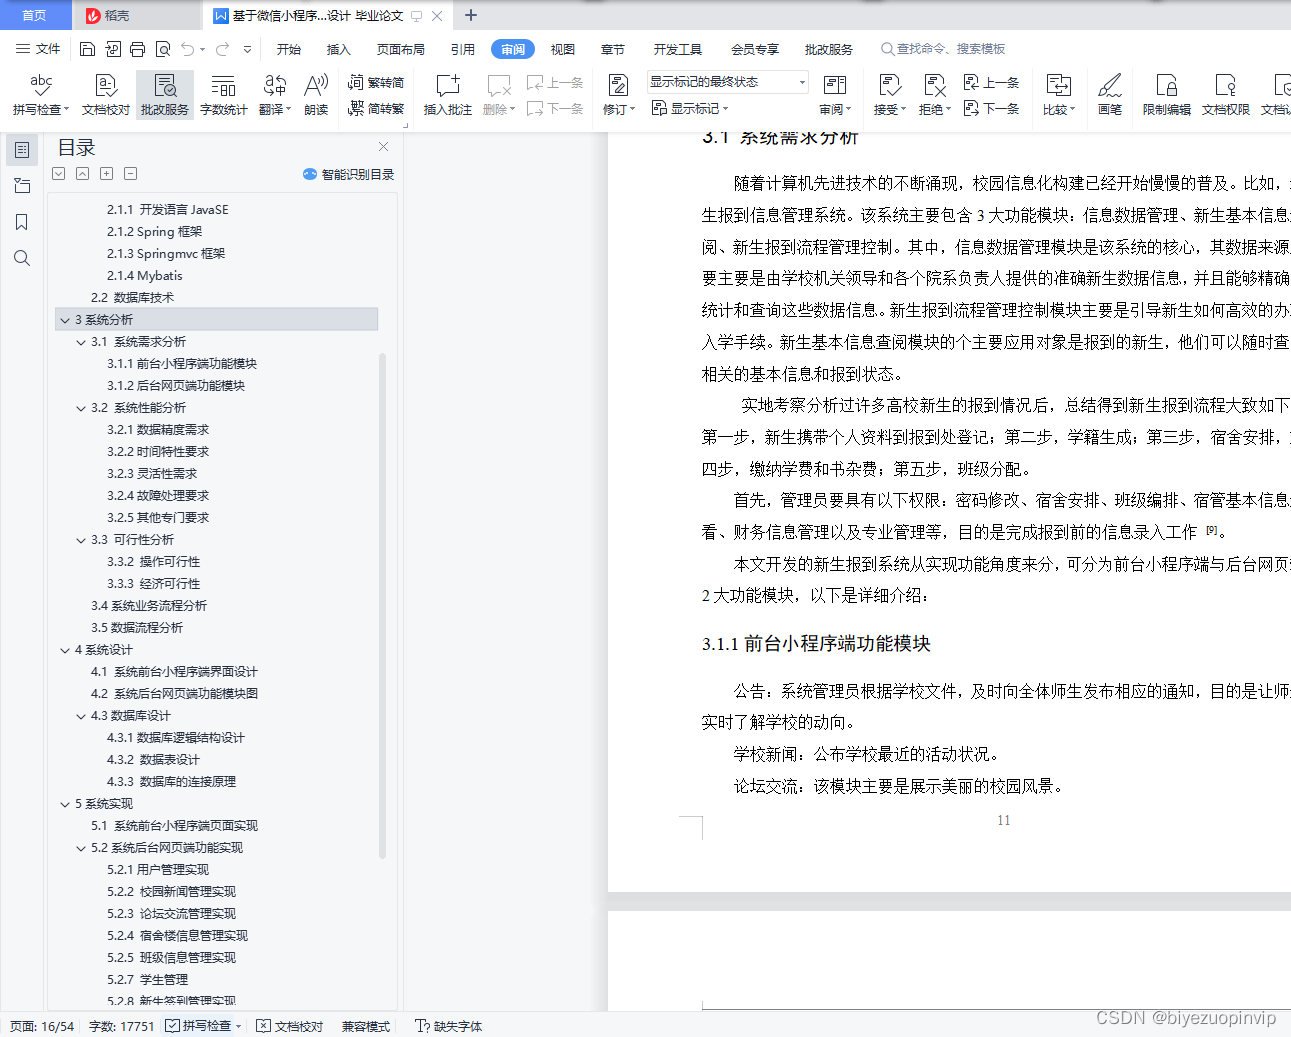Collapse the 3 系统分析 tree node
Screen dimensions: 1291x1037
(x=62, y=319)
